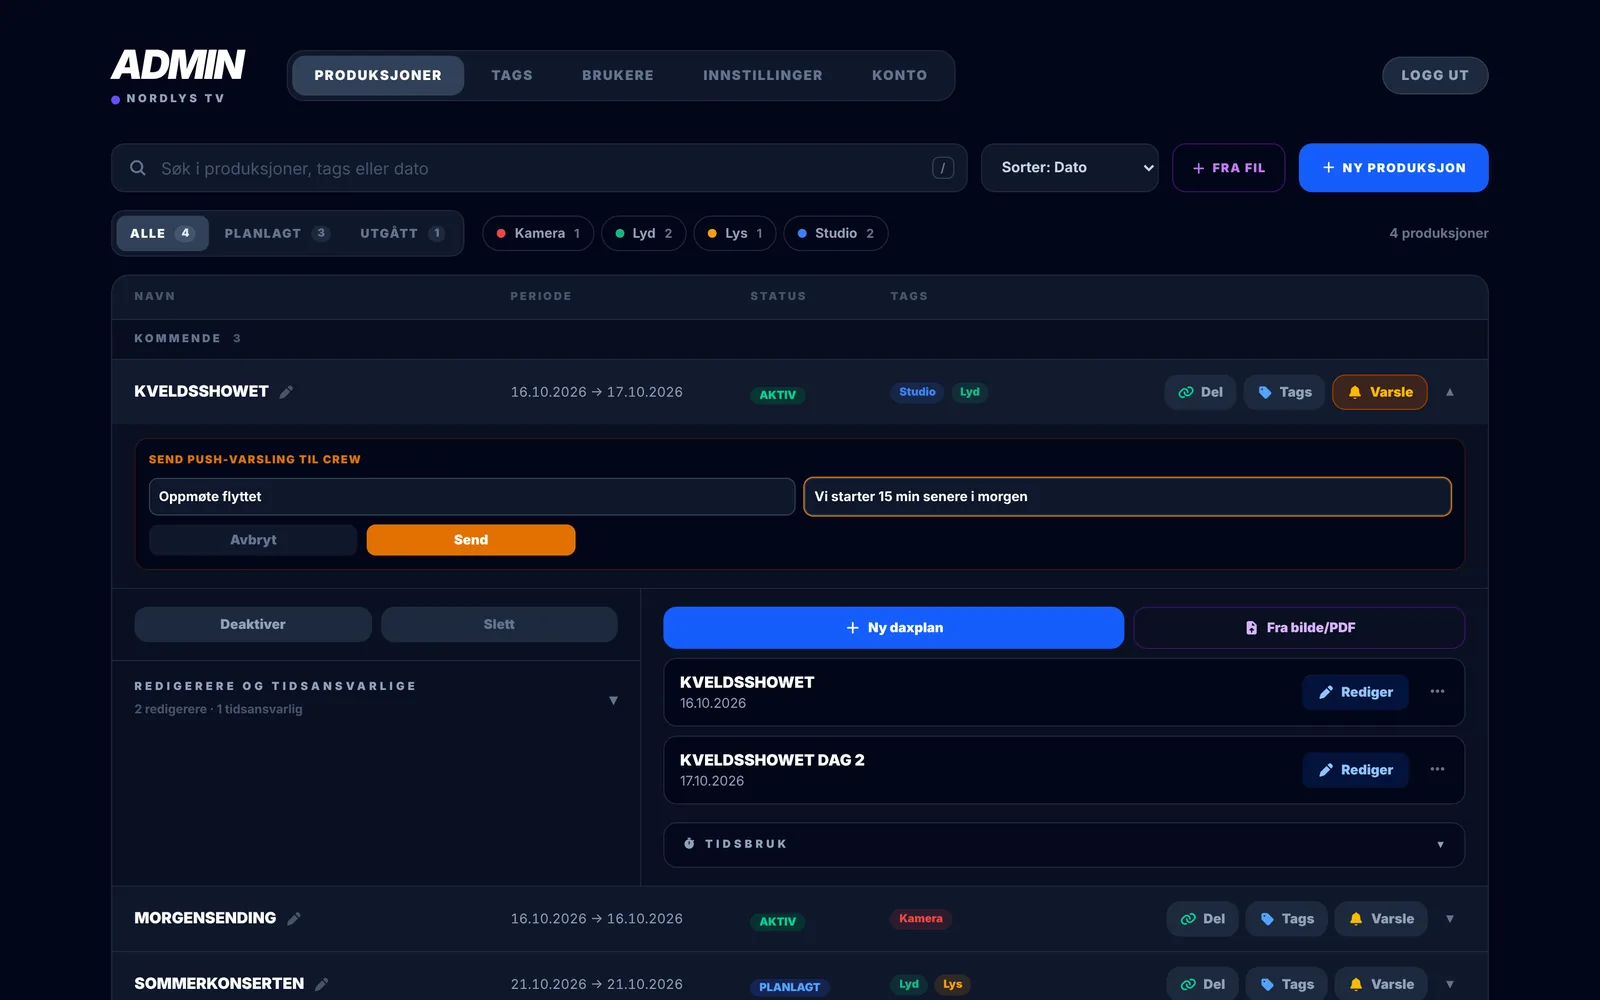The image size is (1600, 1000).
Task: Click the Del share button for KVELDSSHOWET
Action: click(x=1200, y=392)
